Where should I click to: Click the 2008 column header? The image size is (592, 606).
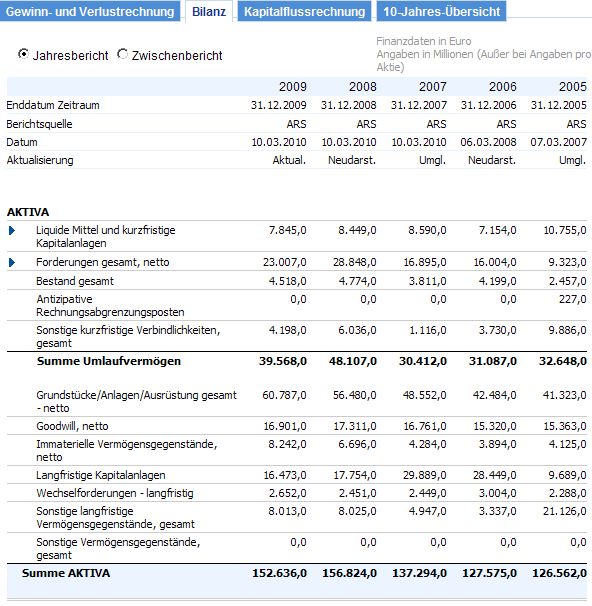pyautogui.click(x=362, y=87)
